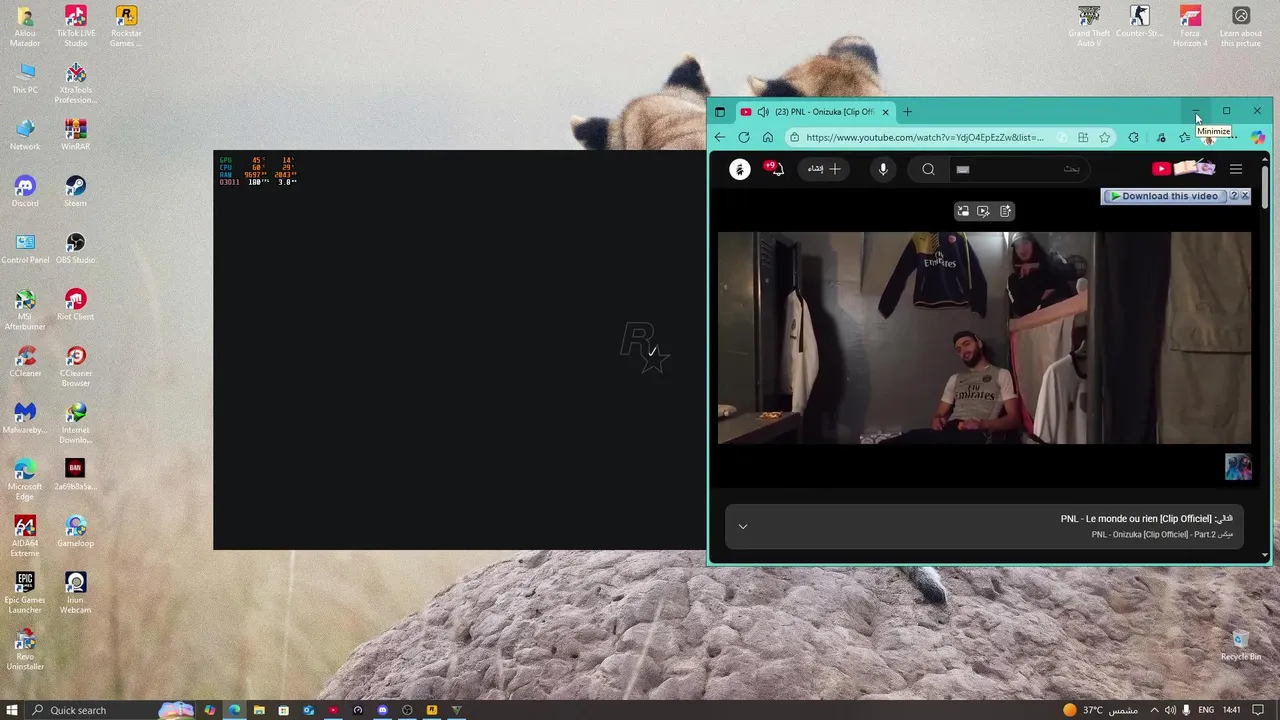This screenshot has height=720, width=1280.
Task: Click browser home button
Action: click(x=768, y=137)
